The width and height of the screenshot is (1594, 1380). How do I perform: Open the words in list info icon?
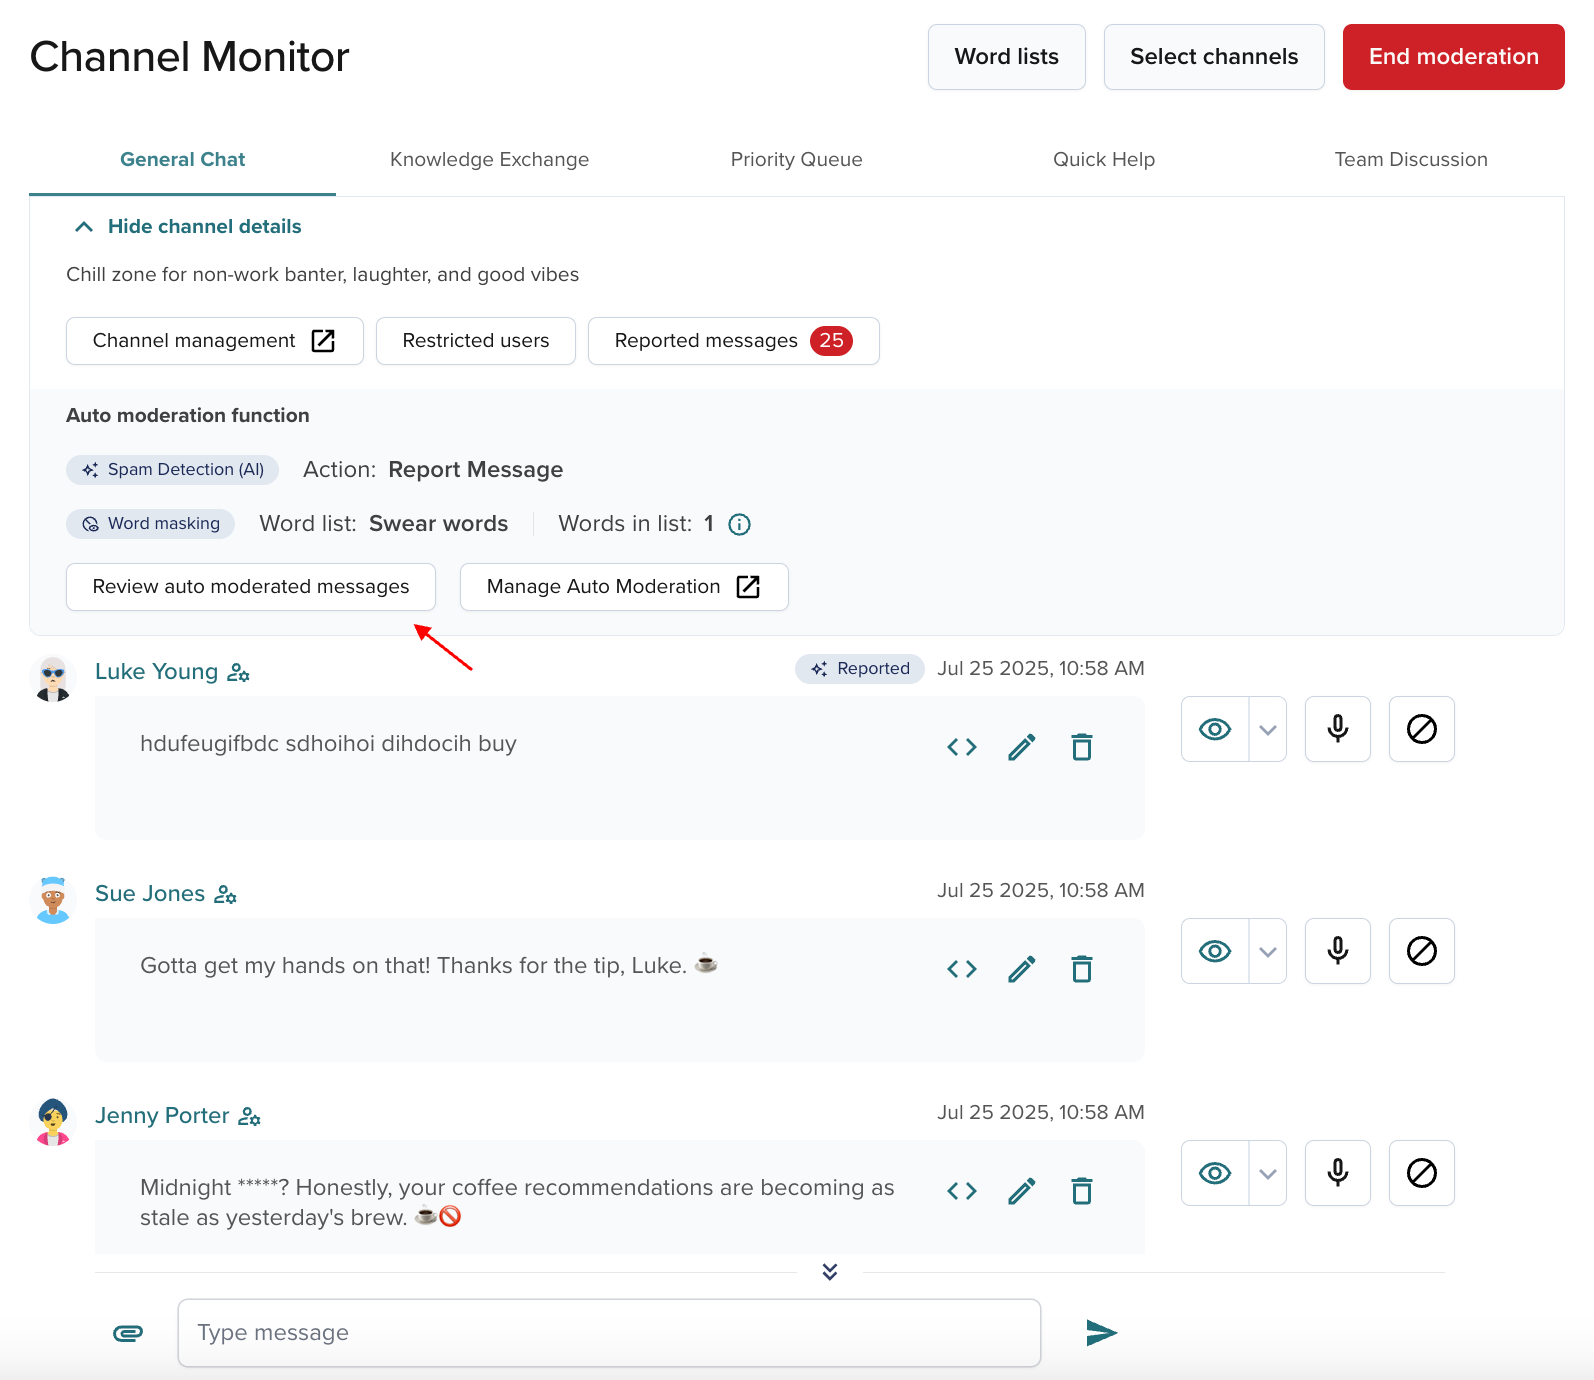tap(739, 524)
